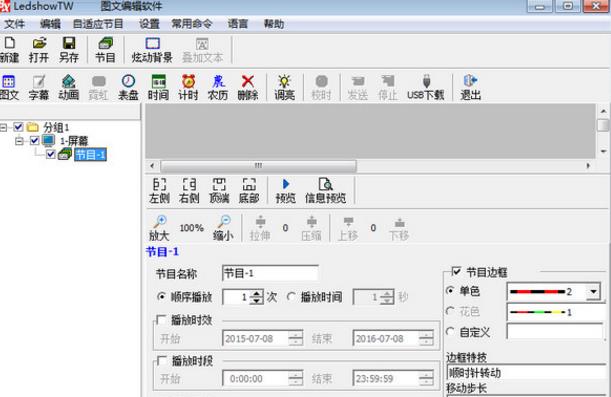Open the 边框特技 顺时针转动 combo box
Viewport: 611px width, 397px height.
(526, 373)
